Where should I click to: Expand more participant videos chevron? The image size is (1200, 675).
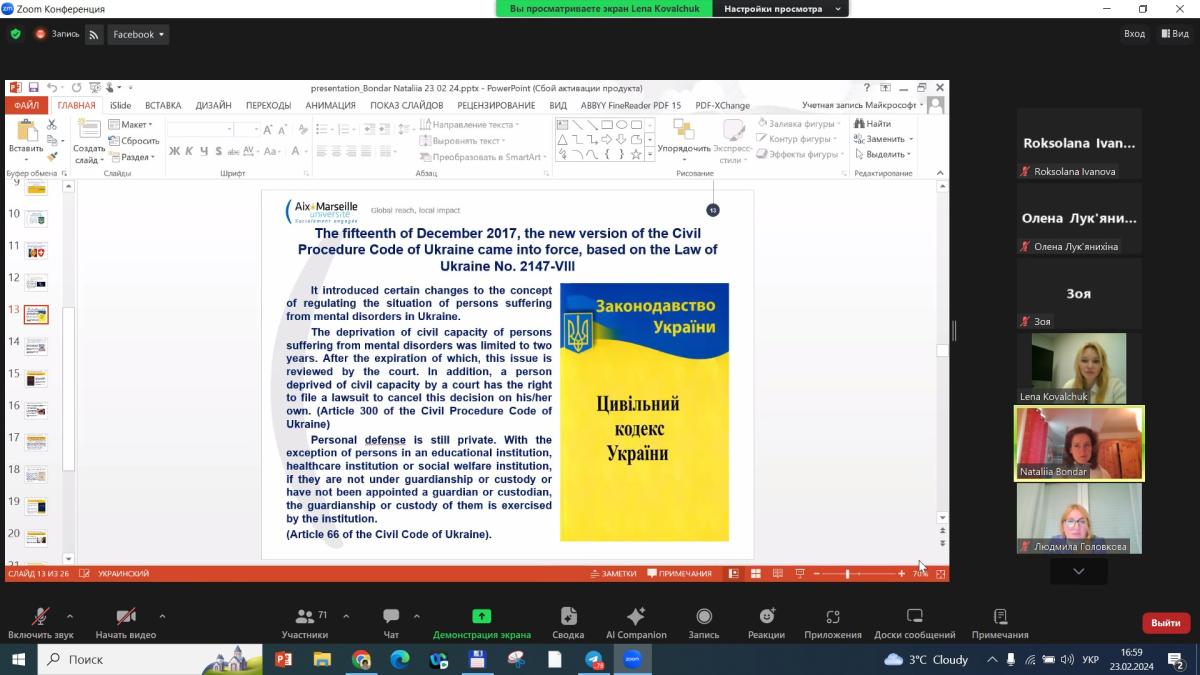point(1078,571)
